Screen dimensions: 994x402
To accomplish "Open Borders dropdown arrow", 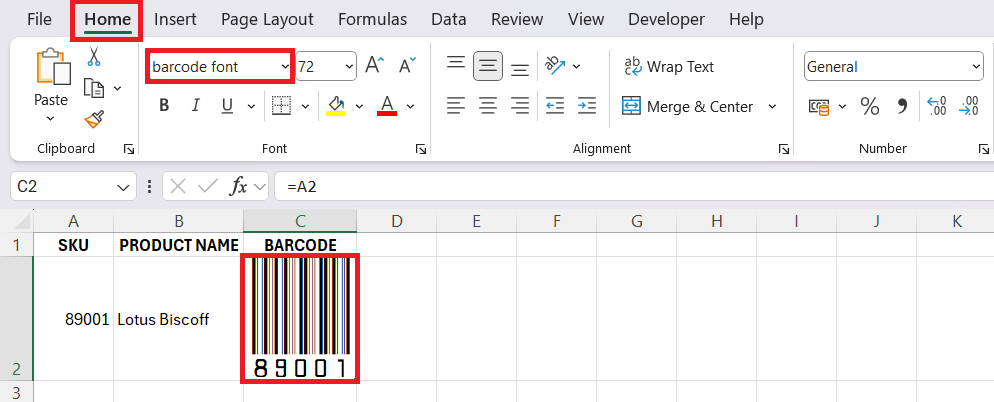I will 305,107.
